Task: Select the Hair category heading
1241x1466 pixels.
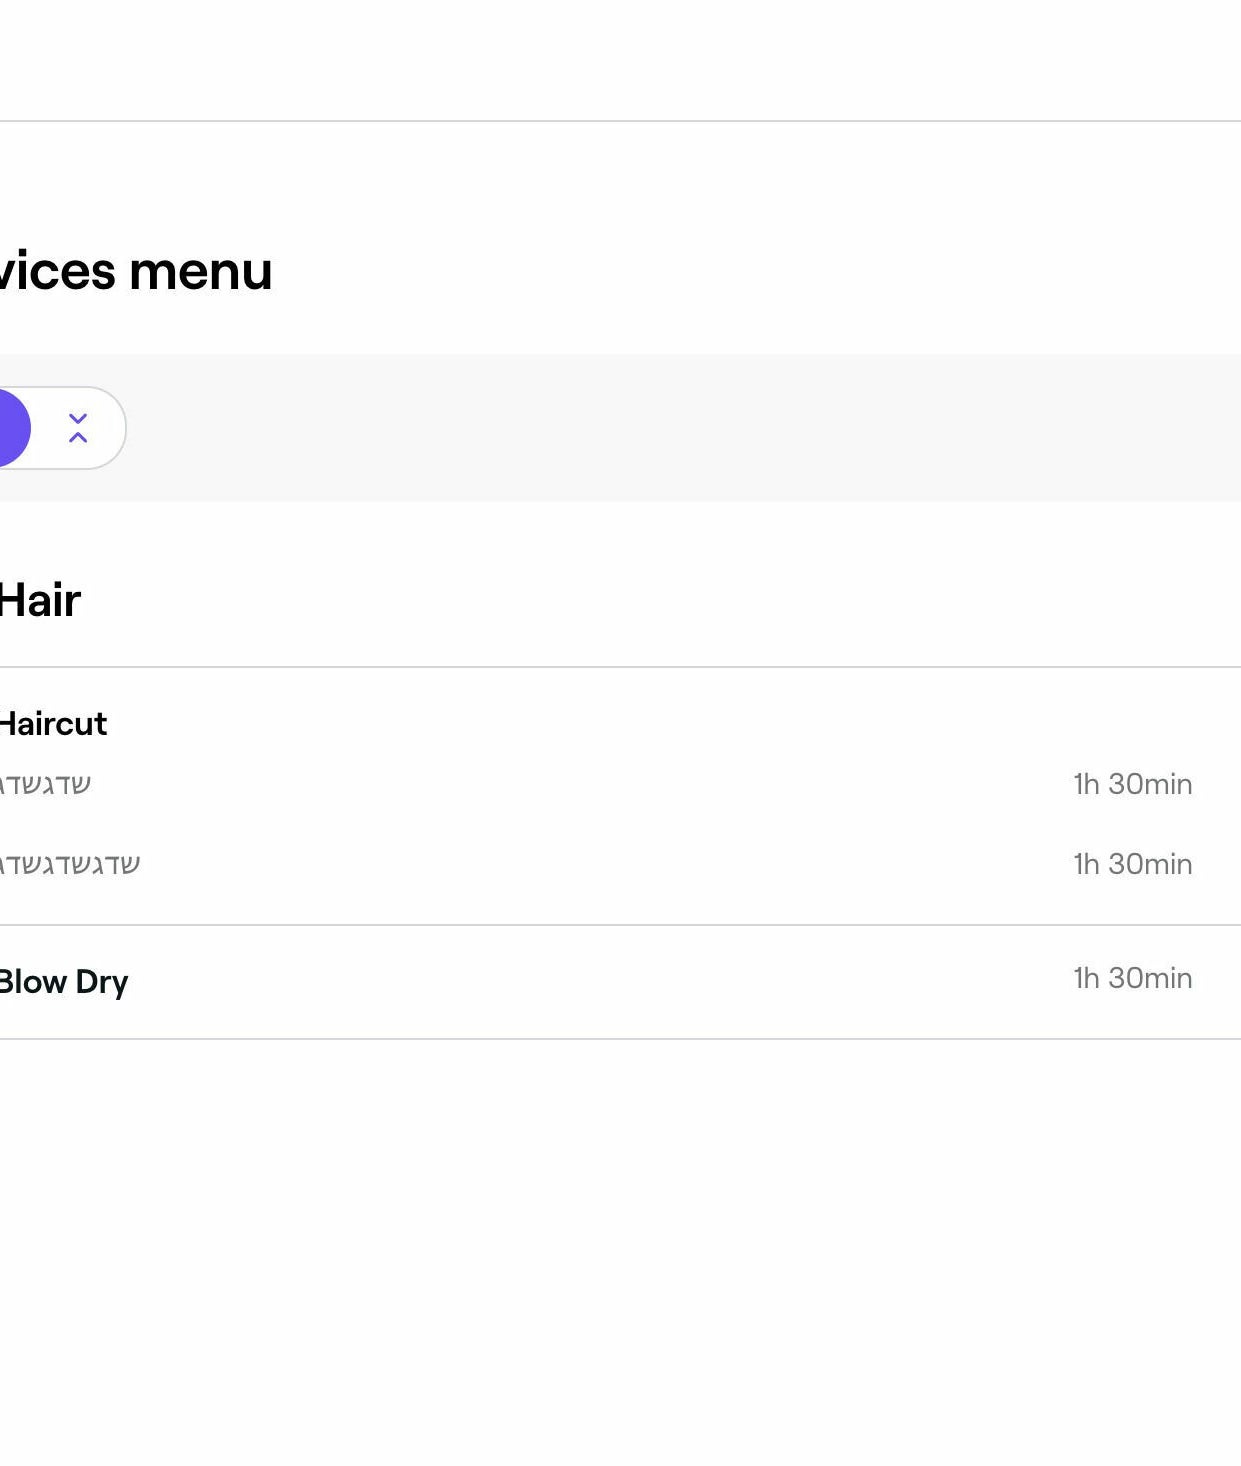Action: [x=40, y=601]
